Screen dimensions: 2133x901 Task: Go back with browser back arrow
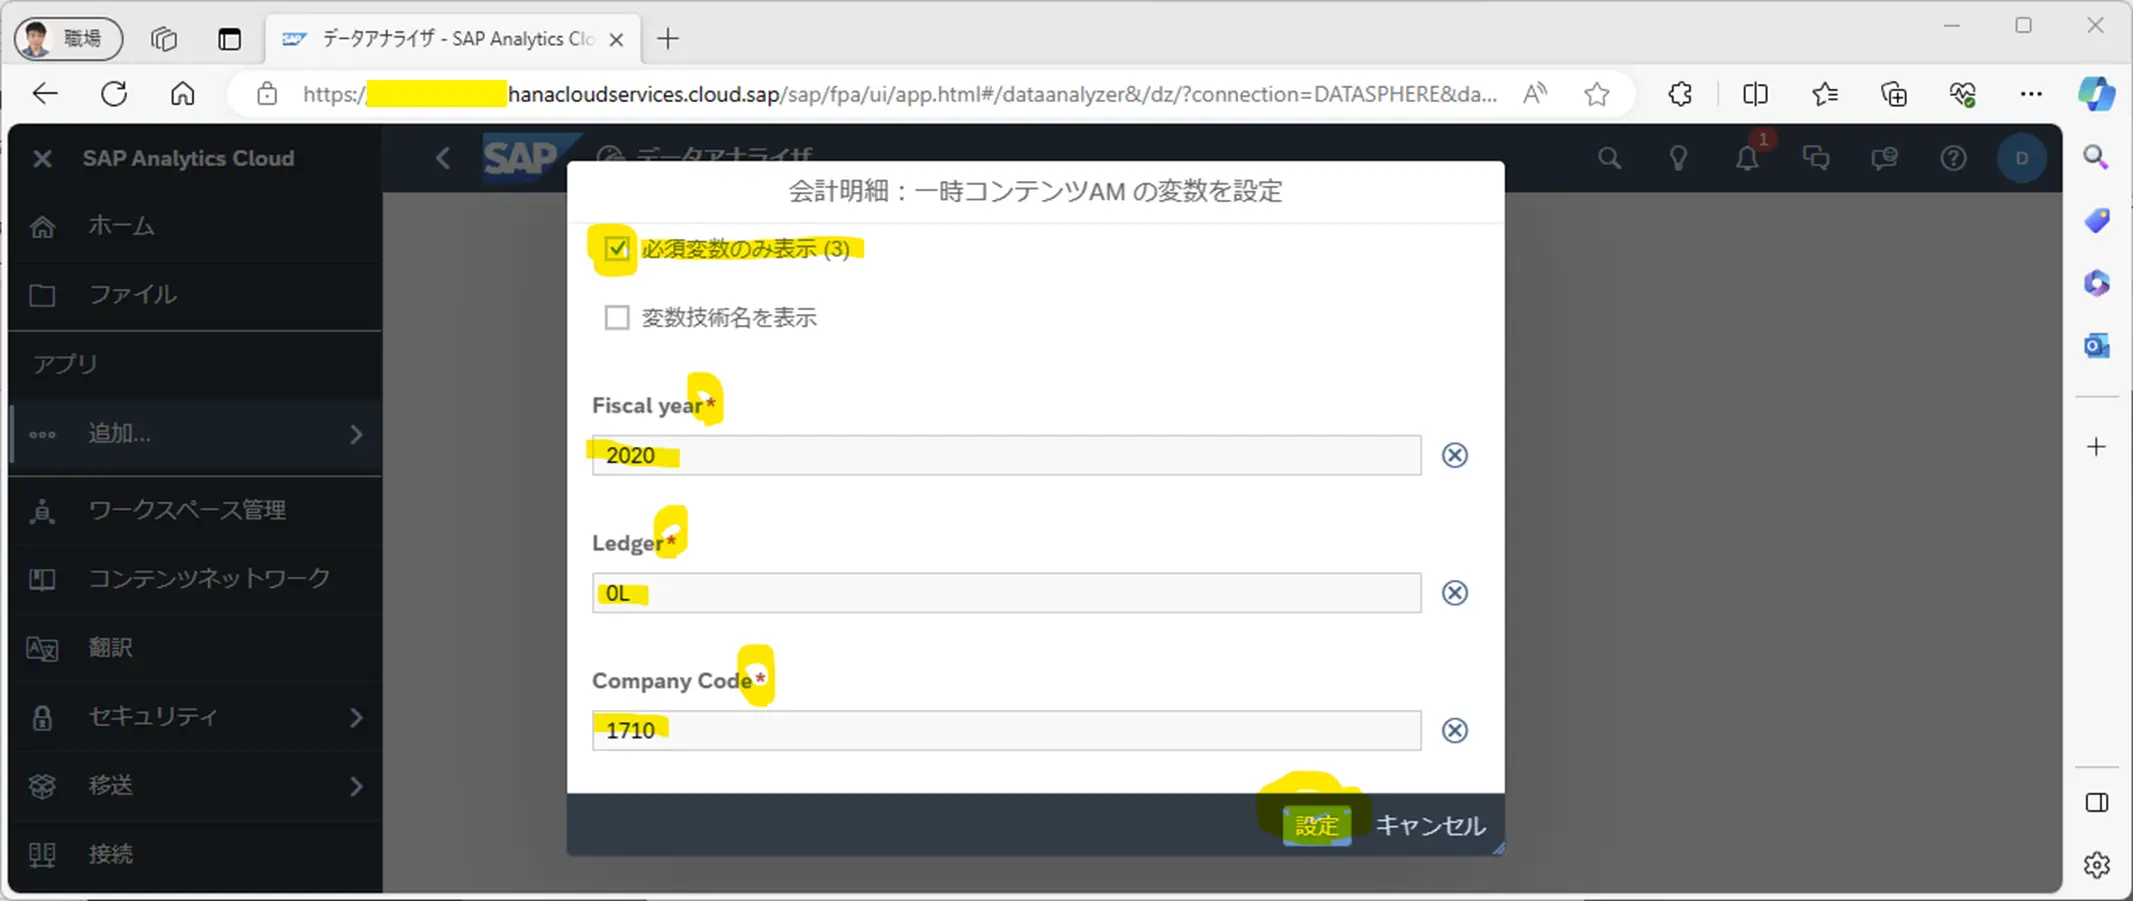click(46, 94)
